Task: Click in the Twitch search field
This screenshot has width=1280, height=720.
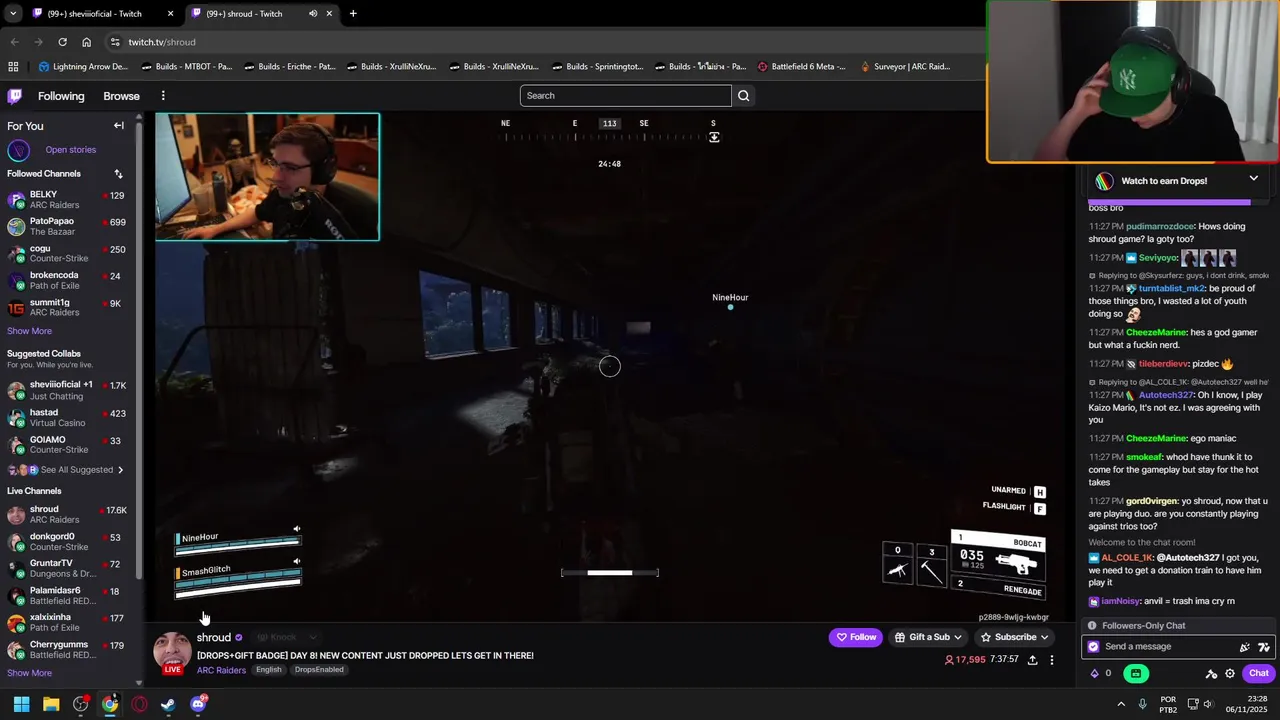Action: pyautogui.click(x=626, y=96)
